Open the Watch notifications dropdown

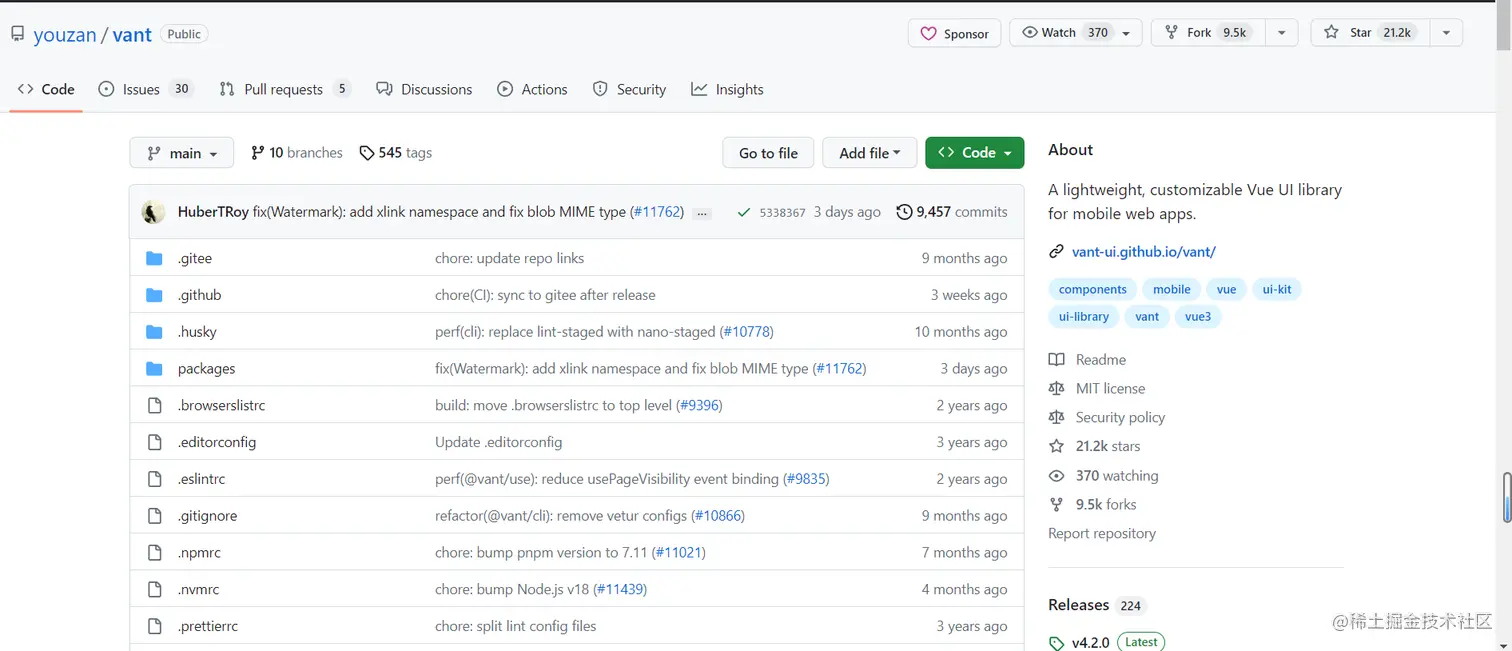pos(1075,33)
